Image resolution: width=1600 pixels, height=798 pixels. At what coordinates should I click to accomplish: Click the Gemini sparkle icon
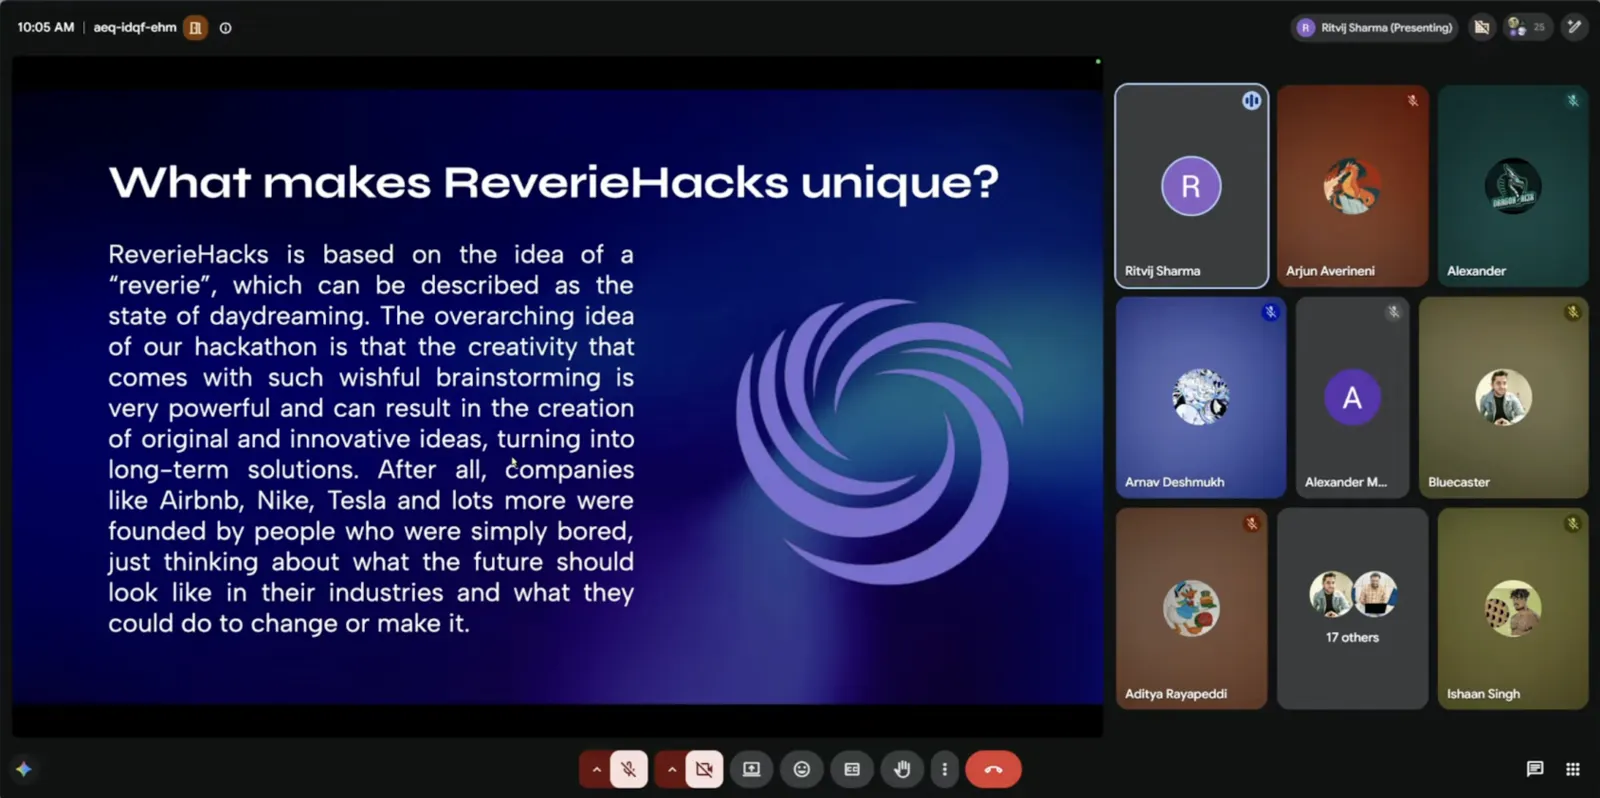[24, 769]
